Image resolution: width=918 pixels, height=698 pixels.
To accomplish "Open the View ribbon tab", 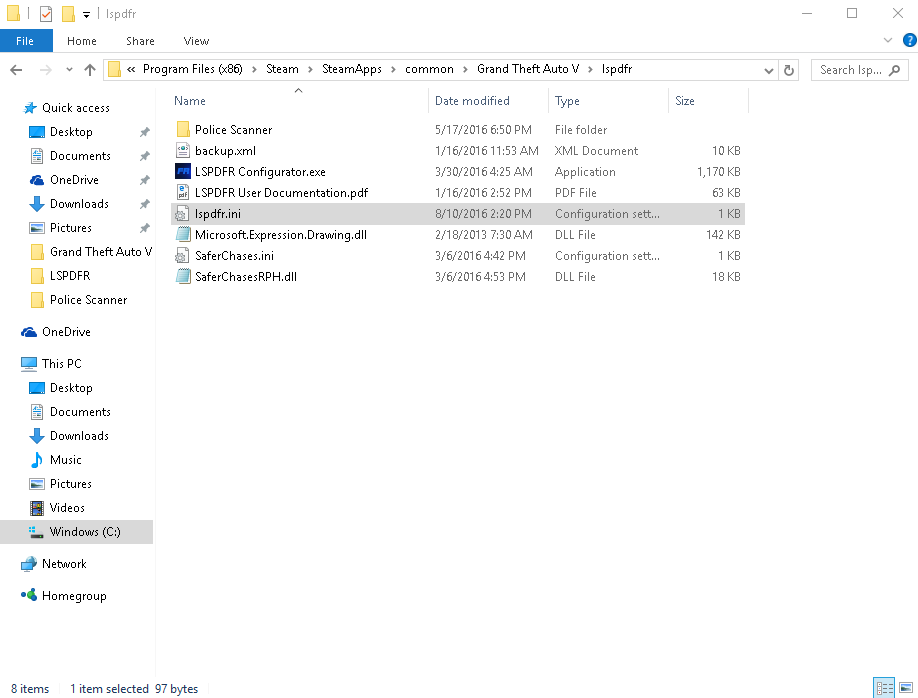I will (196, 41).
